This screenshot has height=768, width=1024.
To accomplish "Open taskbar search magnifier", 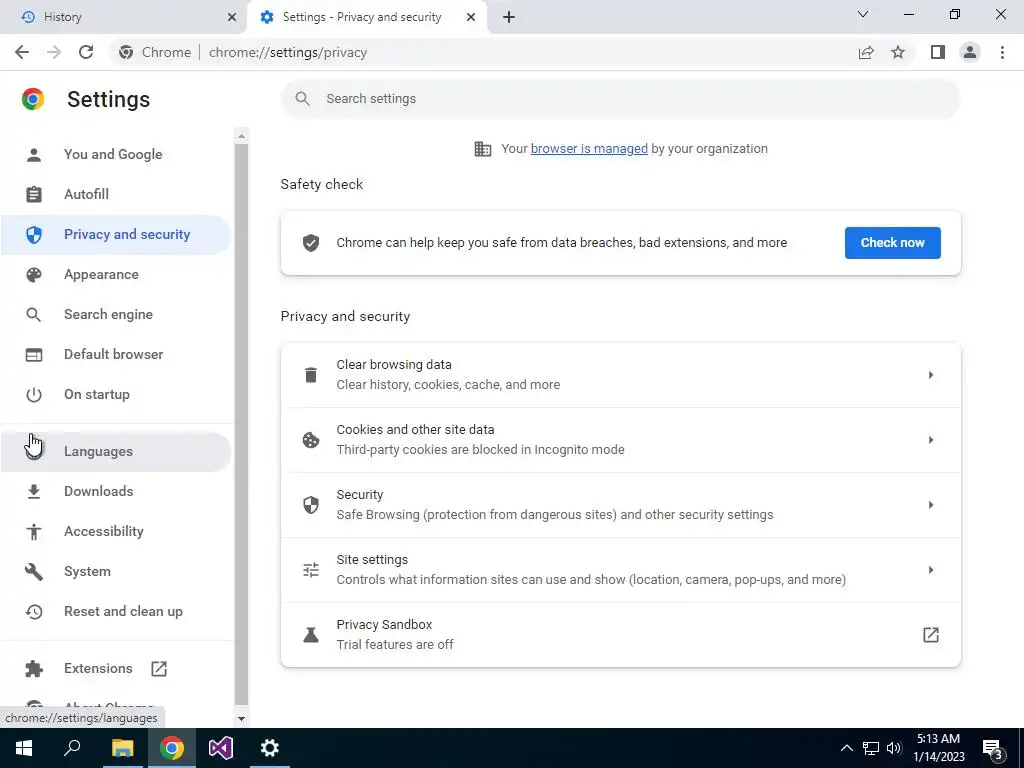I will tap(72, 748).
